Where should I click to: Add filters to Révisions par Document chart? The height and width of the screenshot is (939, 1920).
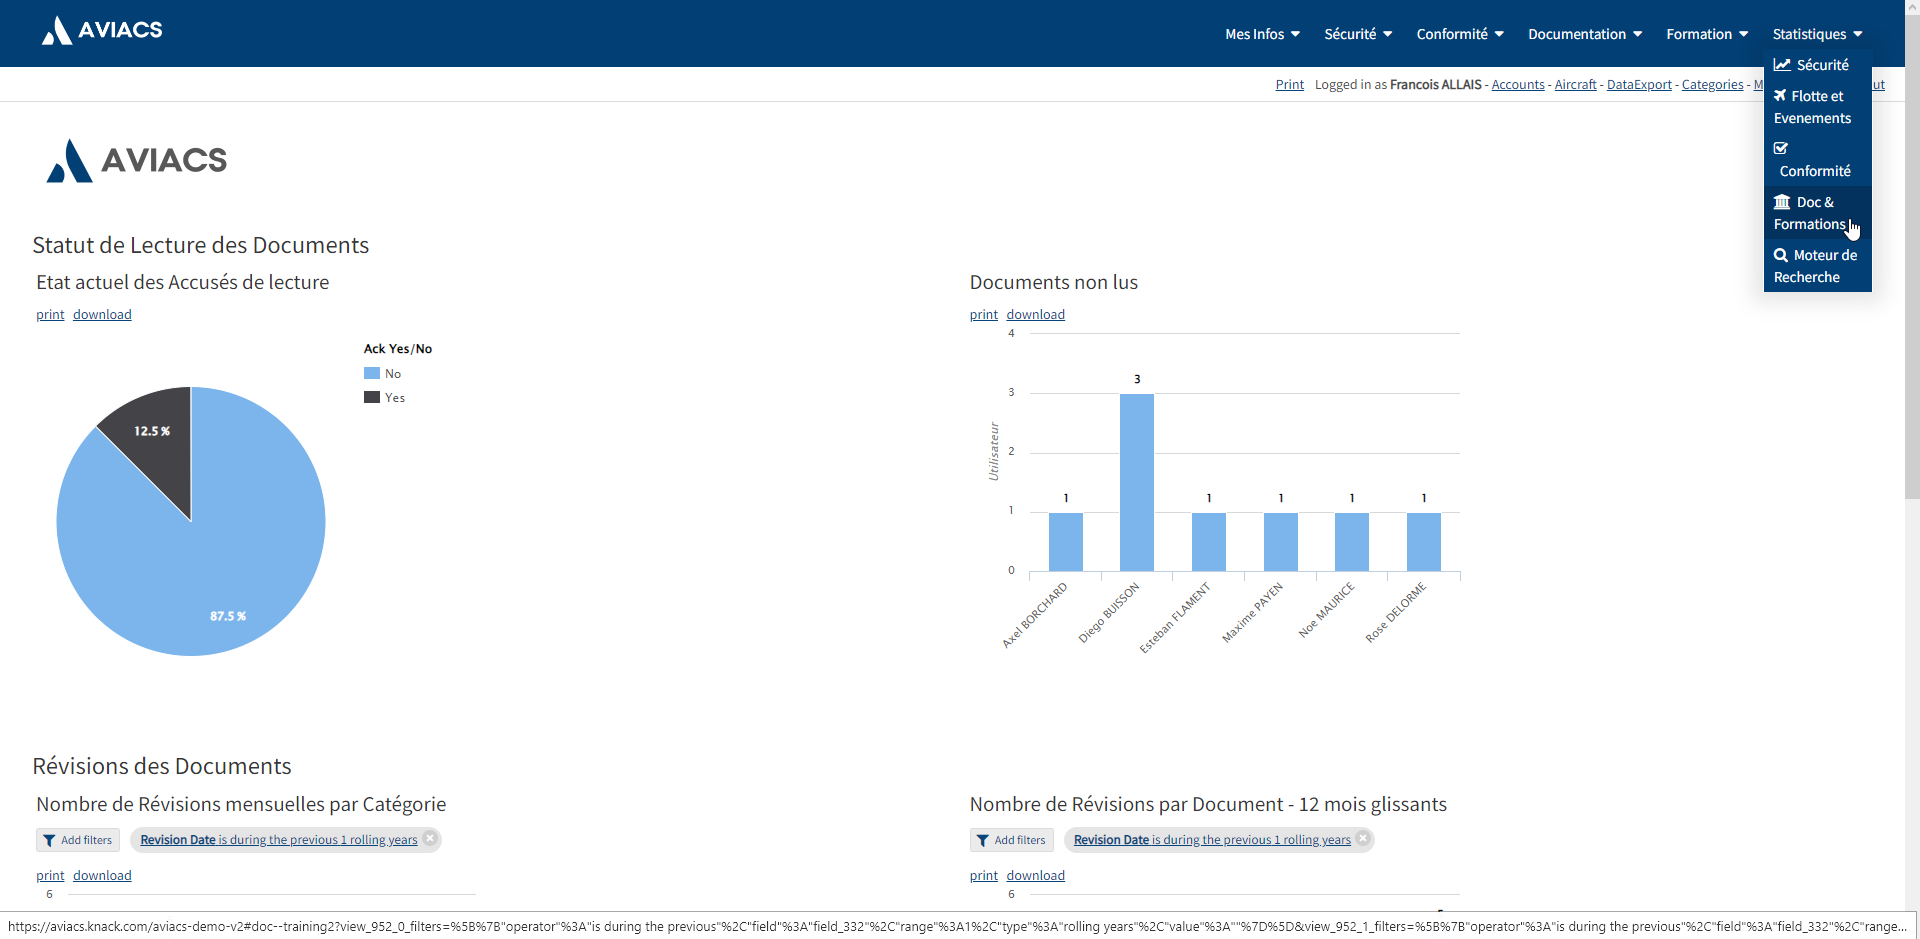(x=1011, y=840)
